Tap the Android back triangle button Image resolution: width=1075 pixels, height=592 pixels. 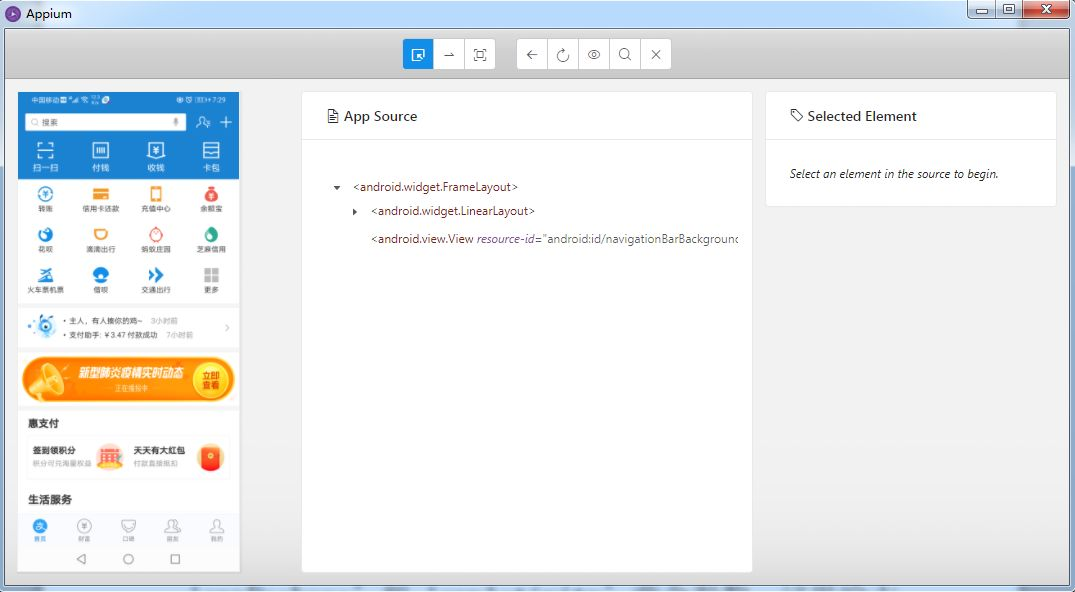(x=82, y=559)
